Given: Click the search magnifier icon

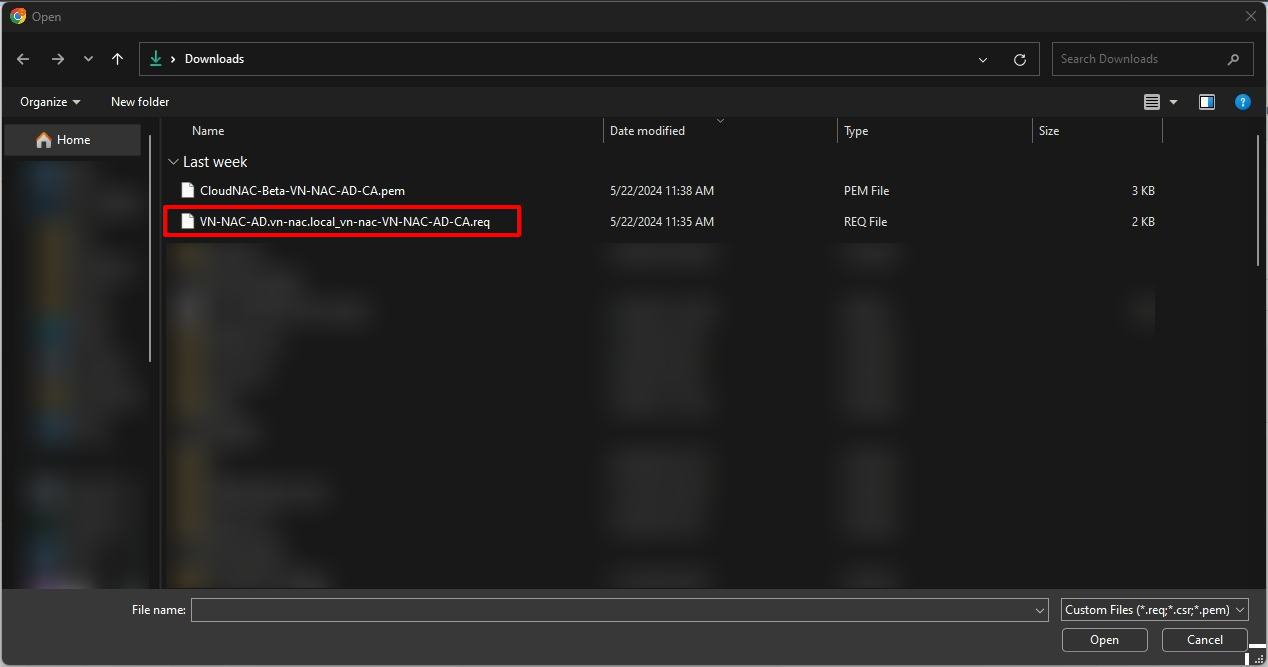Looking at the screenshot, I should (1234, 59).
